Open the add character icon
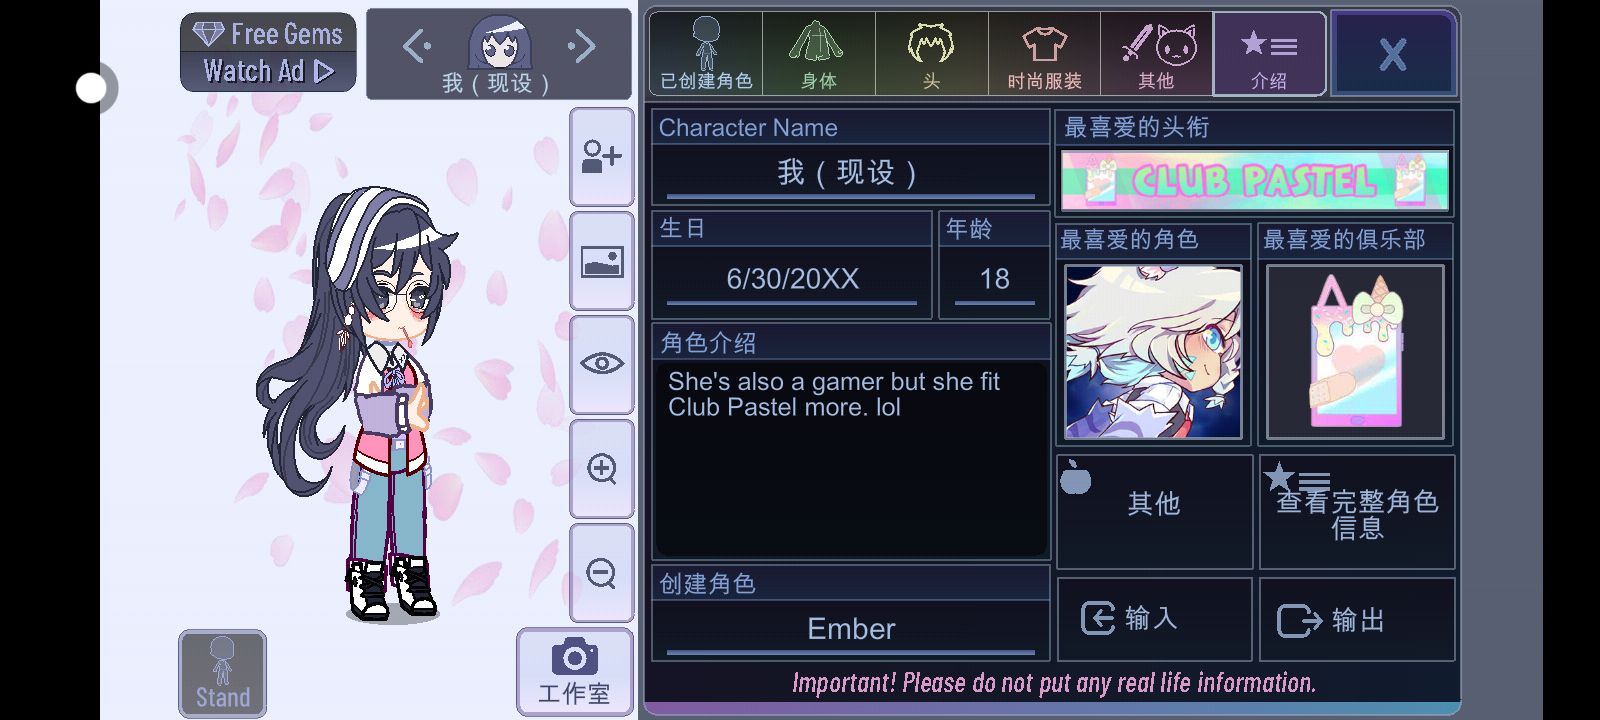 tap(602, 157)
